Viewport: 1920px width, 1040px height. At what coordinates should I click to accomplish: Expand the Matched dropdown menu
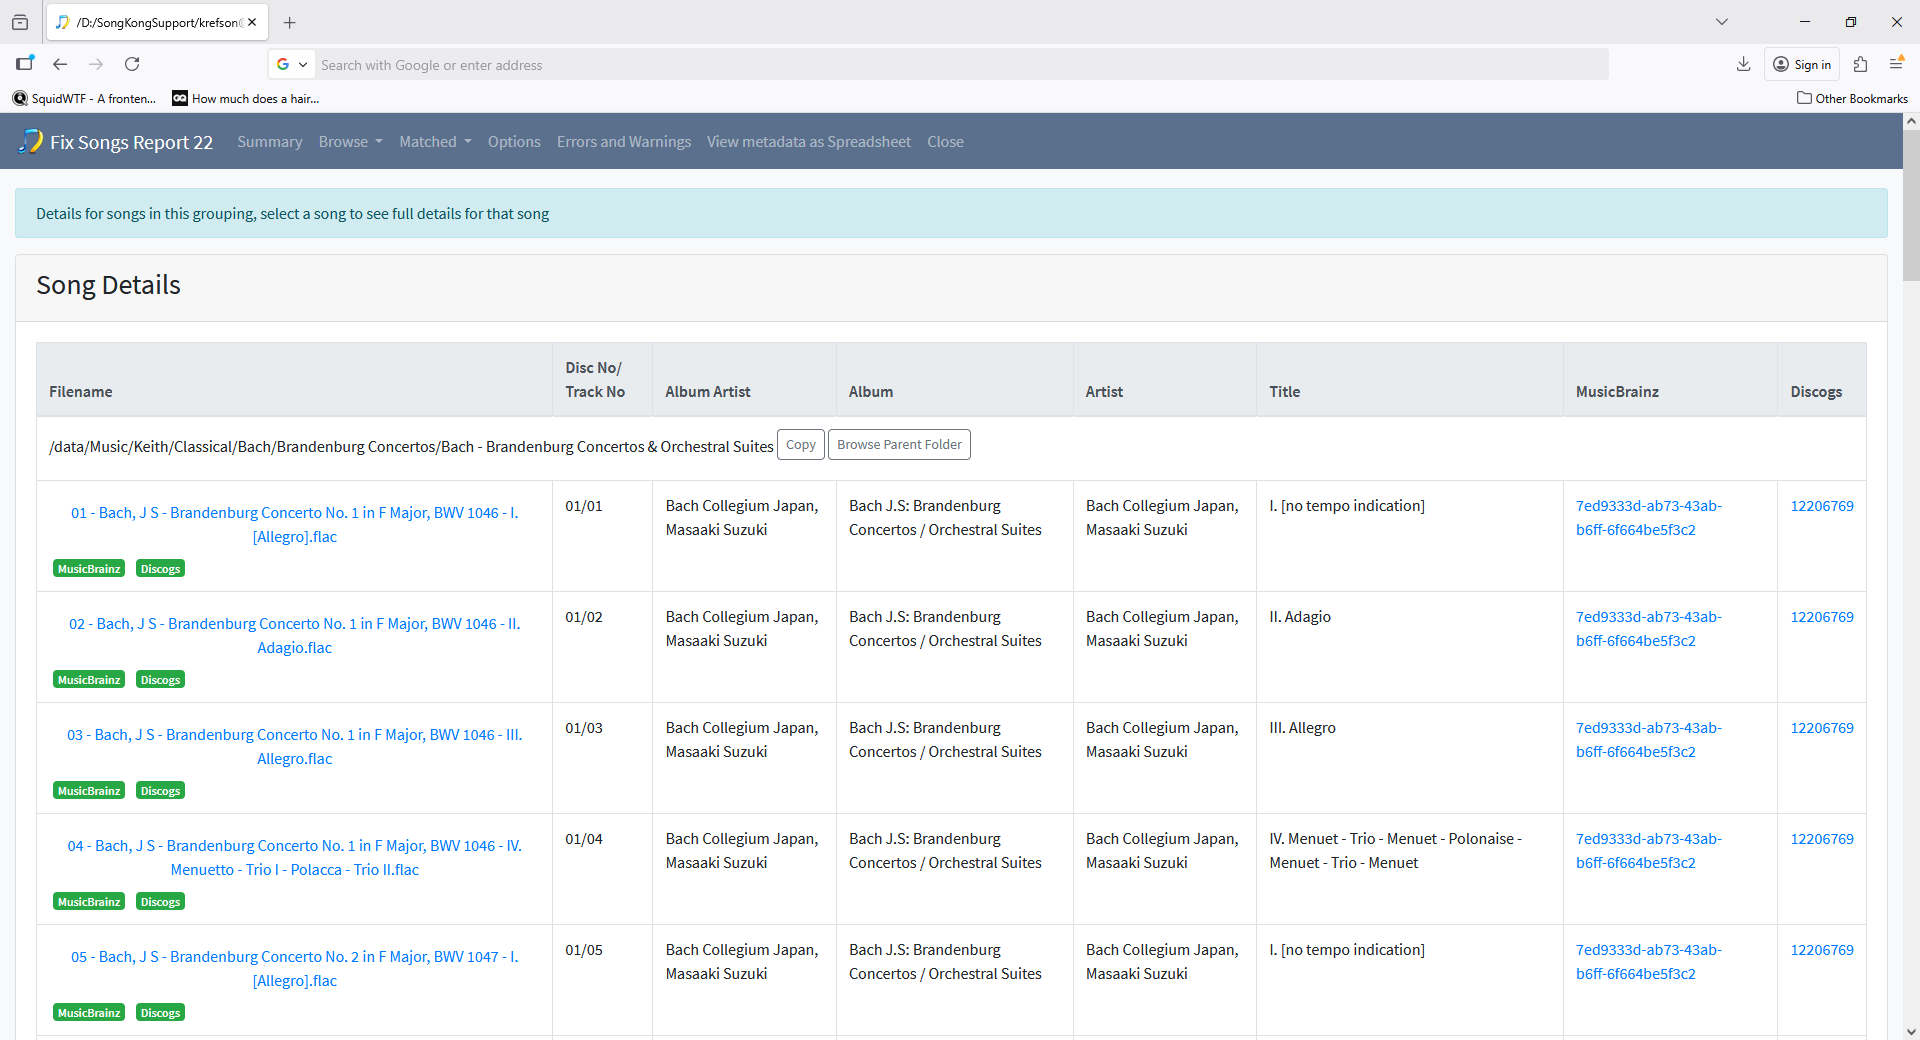pos(435,142)
